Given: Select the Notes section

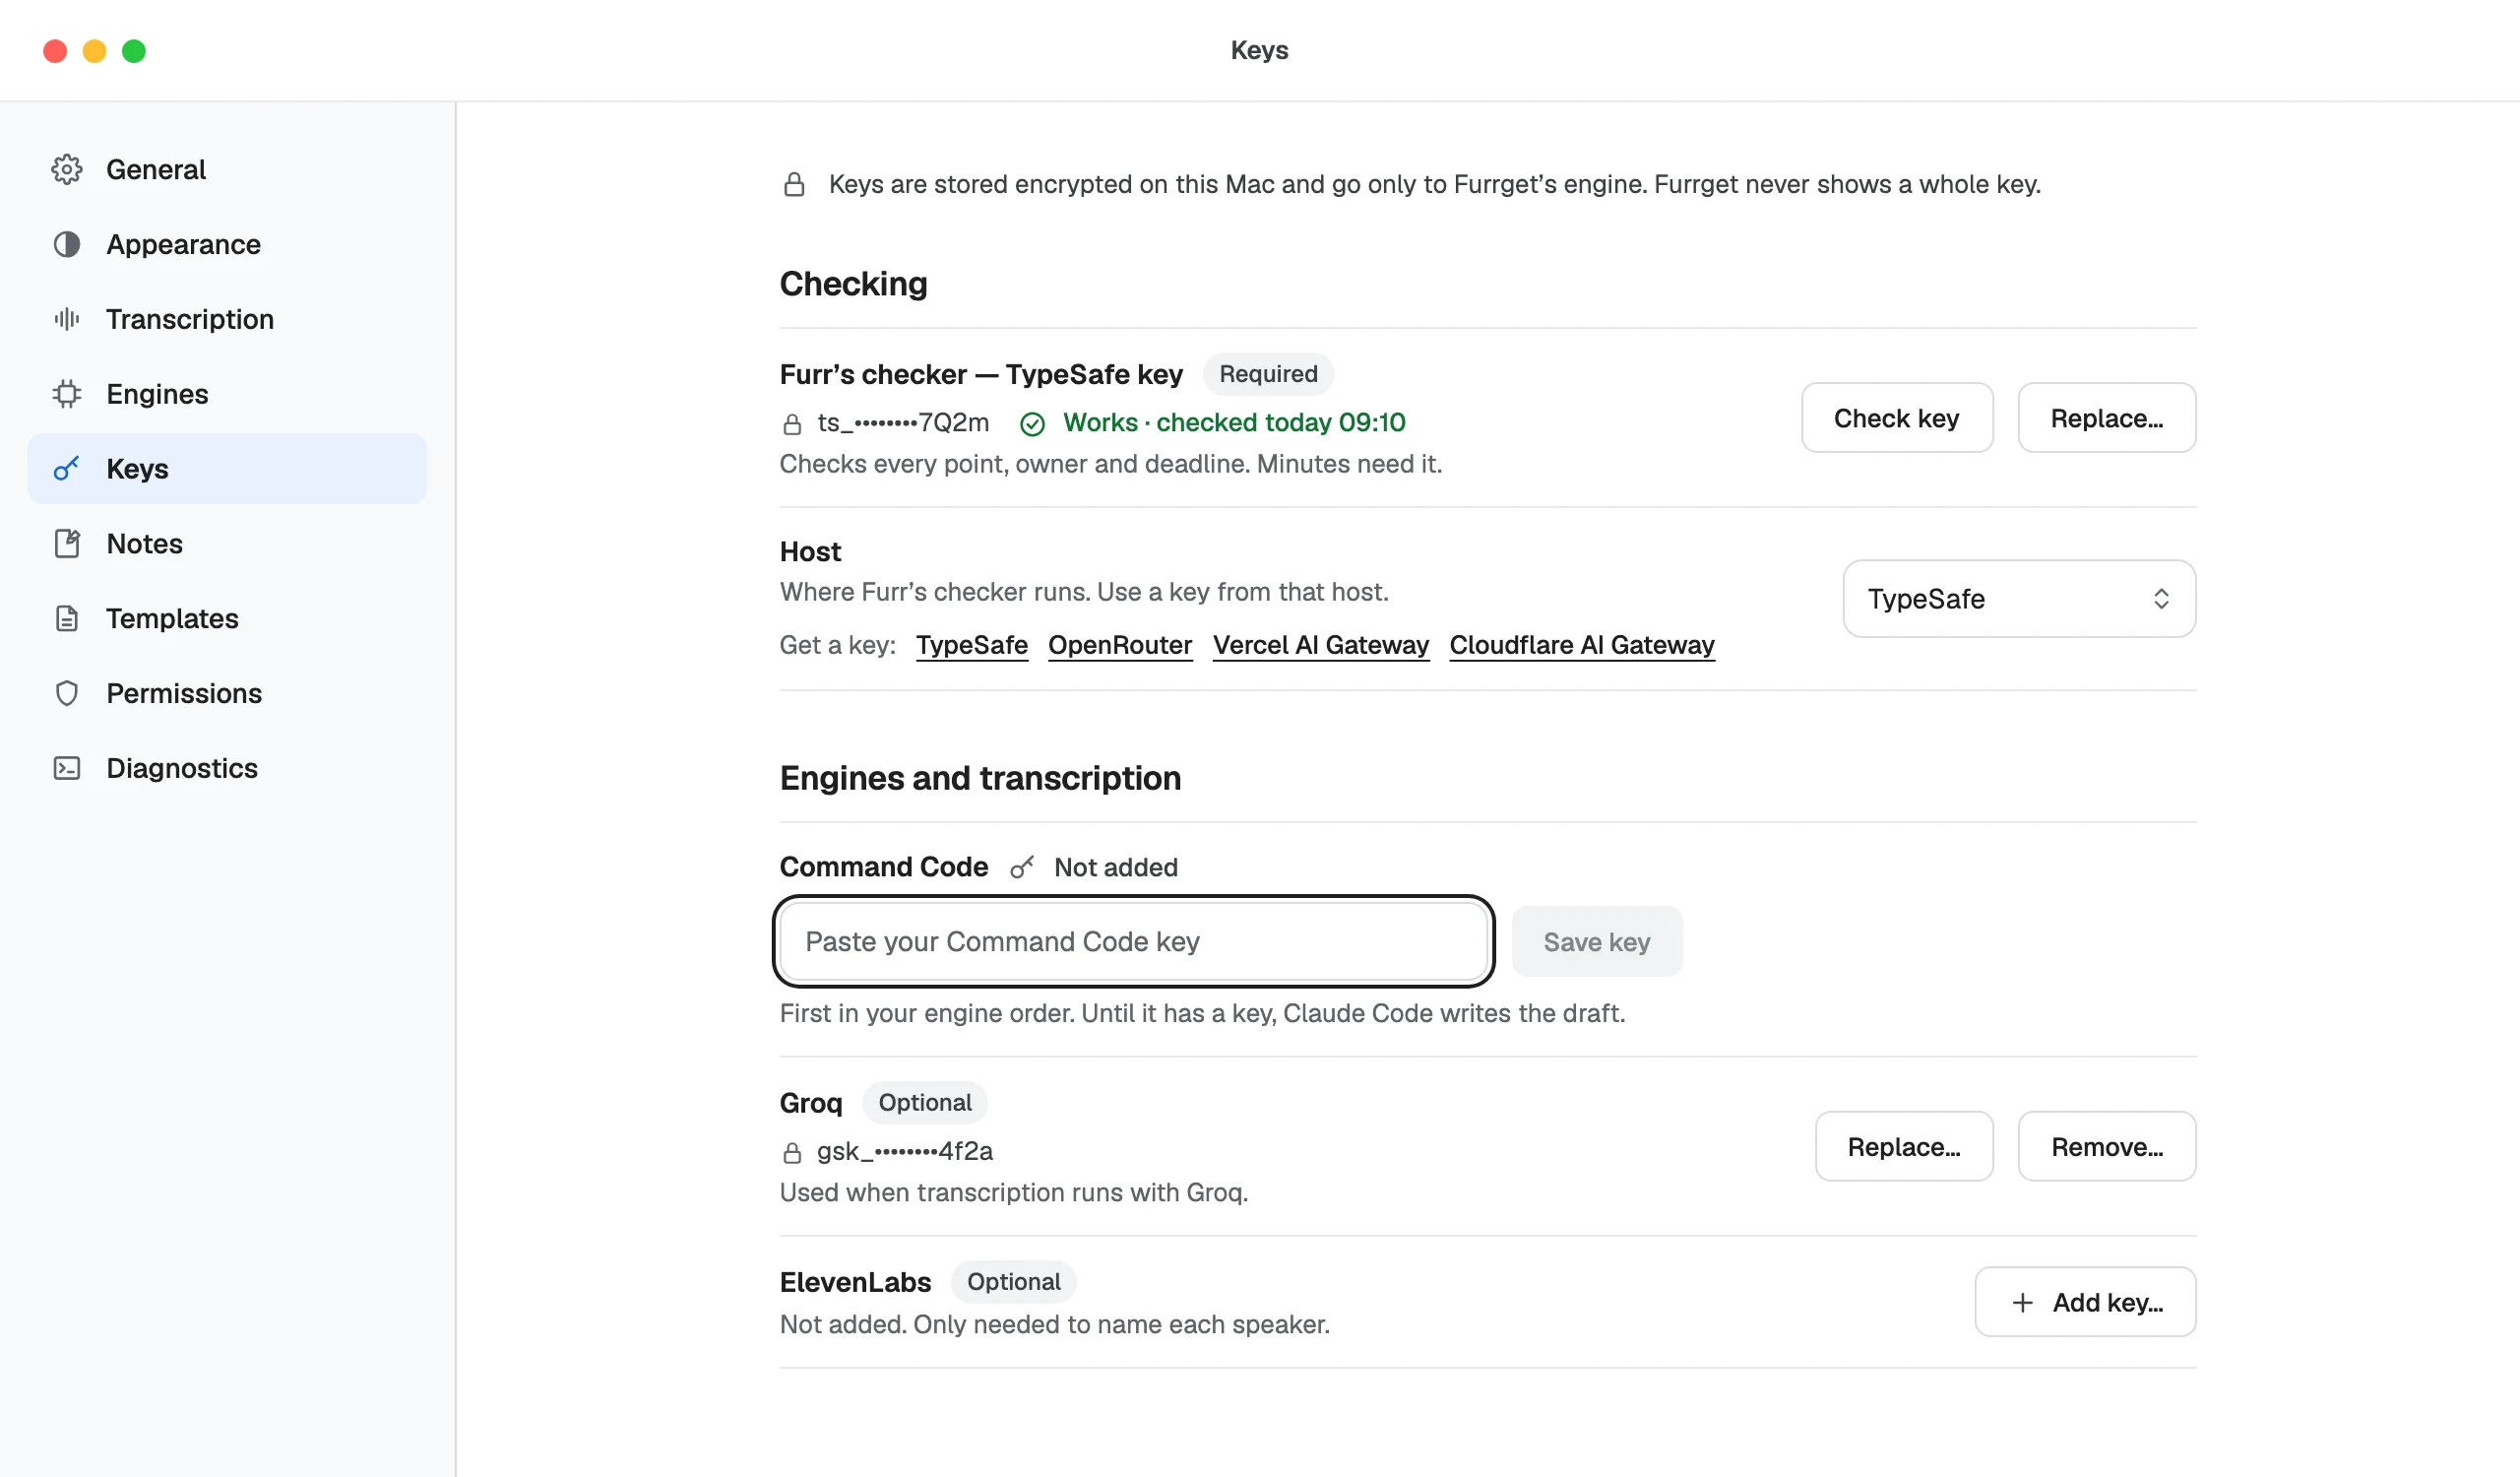Looking at the screenshot, I should [x=227, y=543].
